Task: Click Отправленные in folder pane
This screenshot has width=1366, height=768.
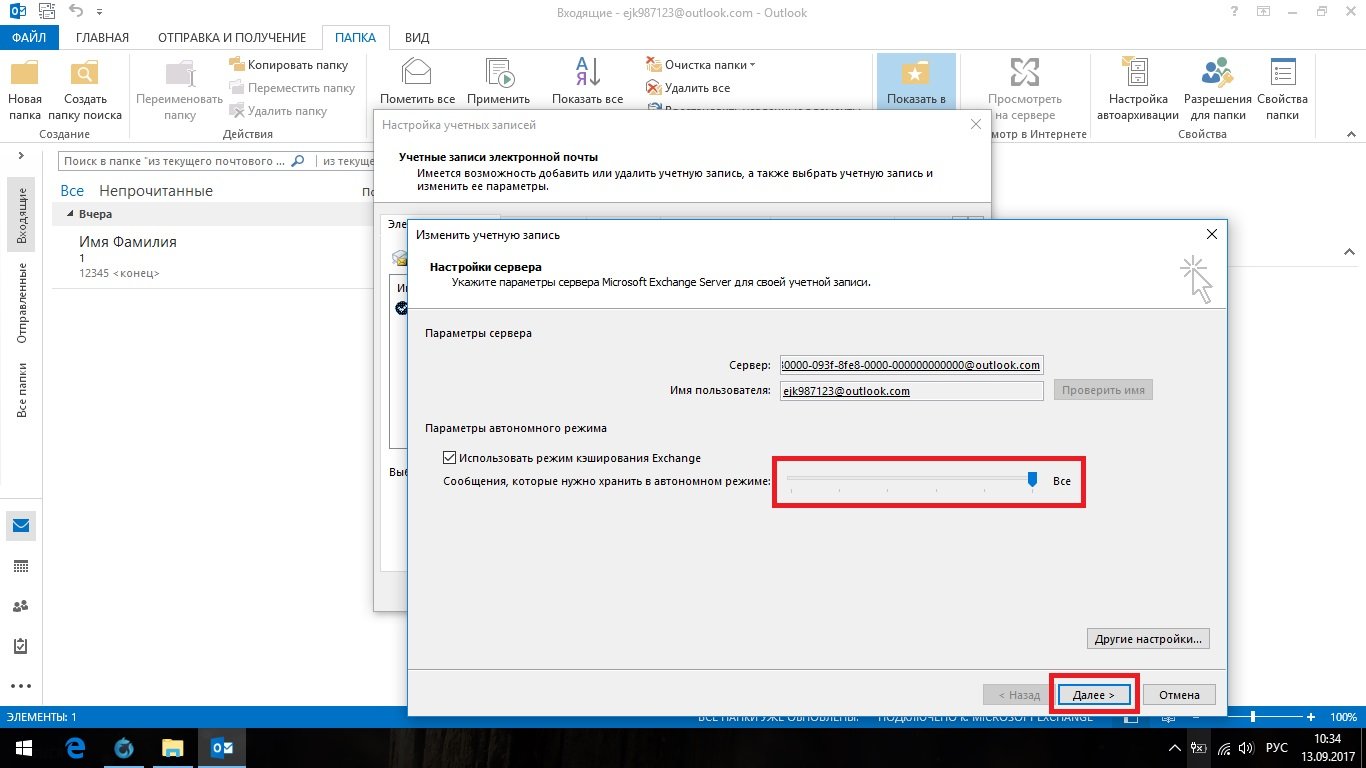Action: click(22, 304)
